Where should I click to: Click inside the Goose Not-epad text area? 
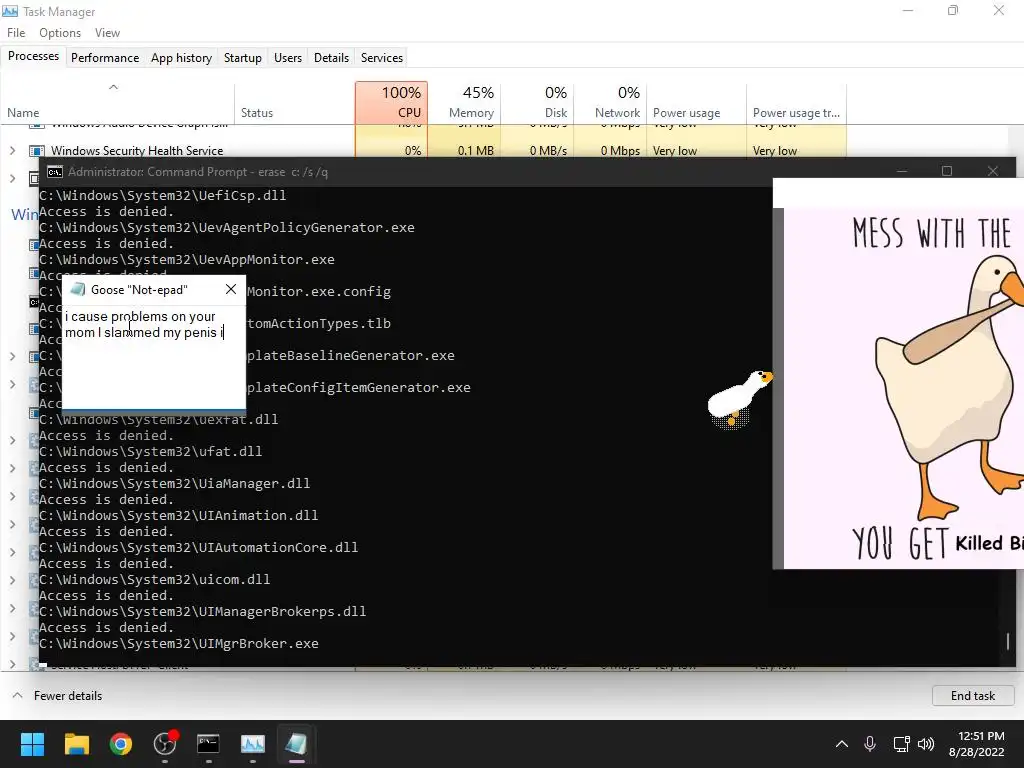[x=154, y=356]
